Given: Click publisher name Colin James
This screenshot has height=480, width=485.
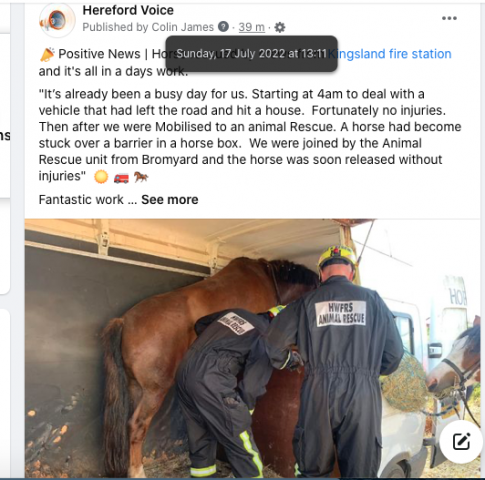Looking at the screenshot, I should coord(183,27).
